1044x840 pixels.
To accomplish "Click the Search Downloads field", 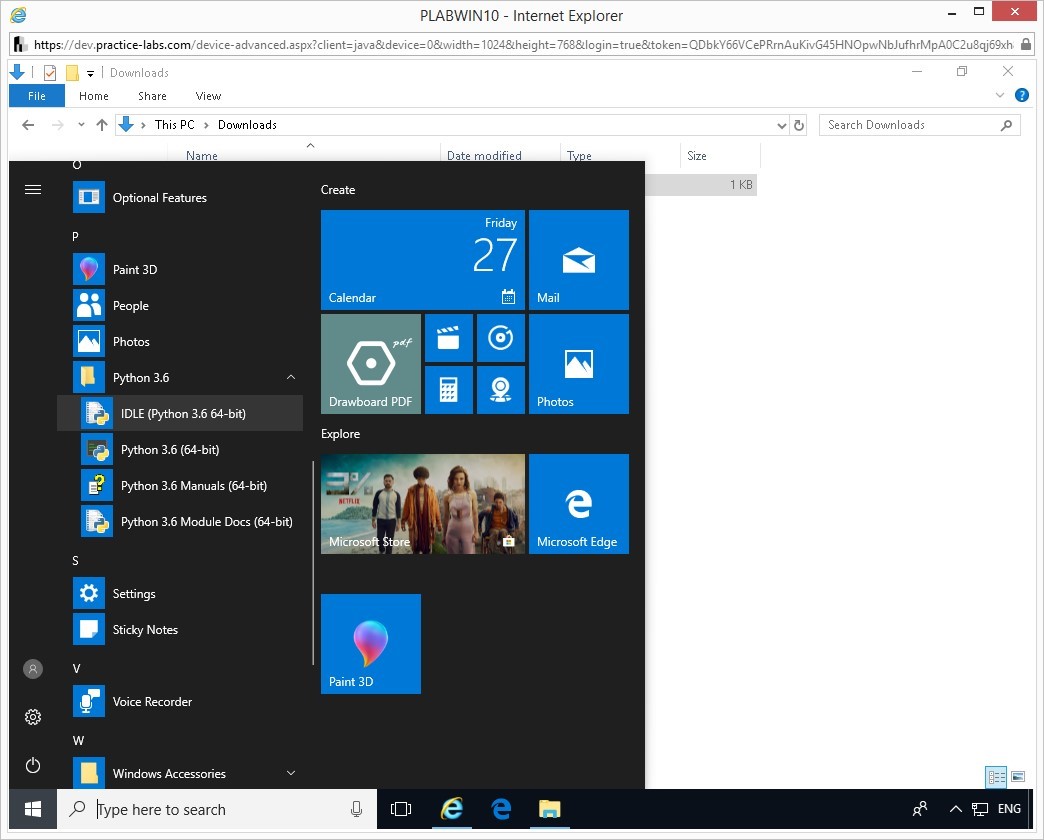I will pos(910,125).
